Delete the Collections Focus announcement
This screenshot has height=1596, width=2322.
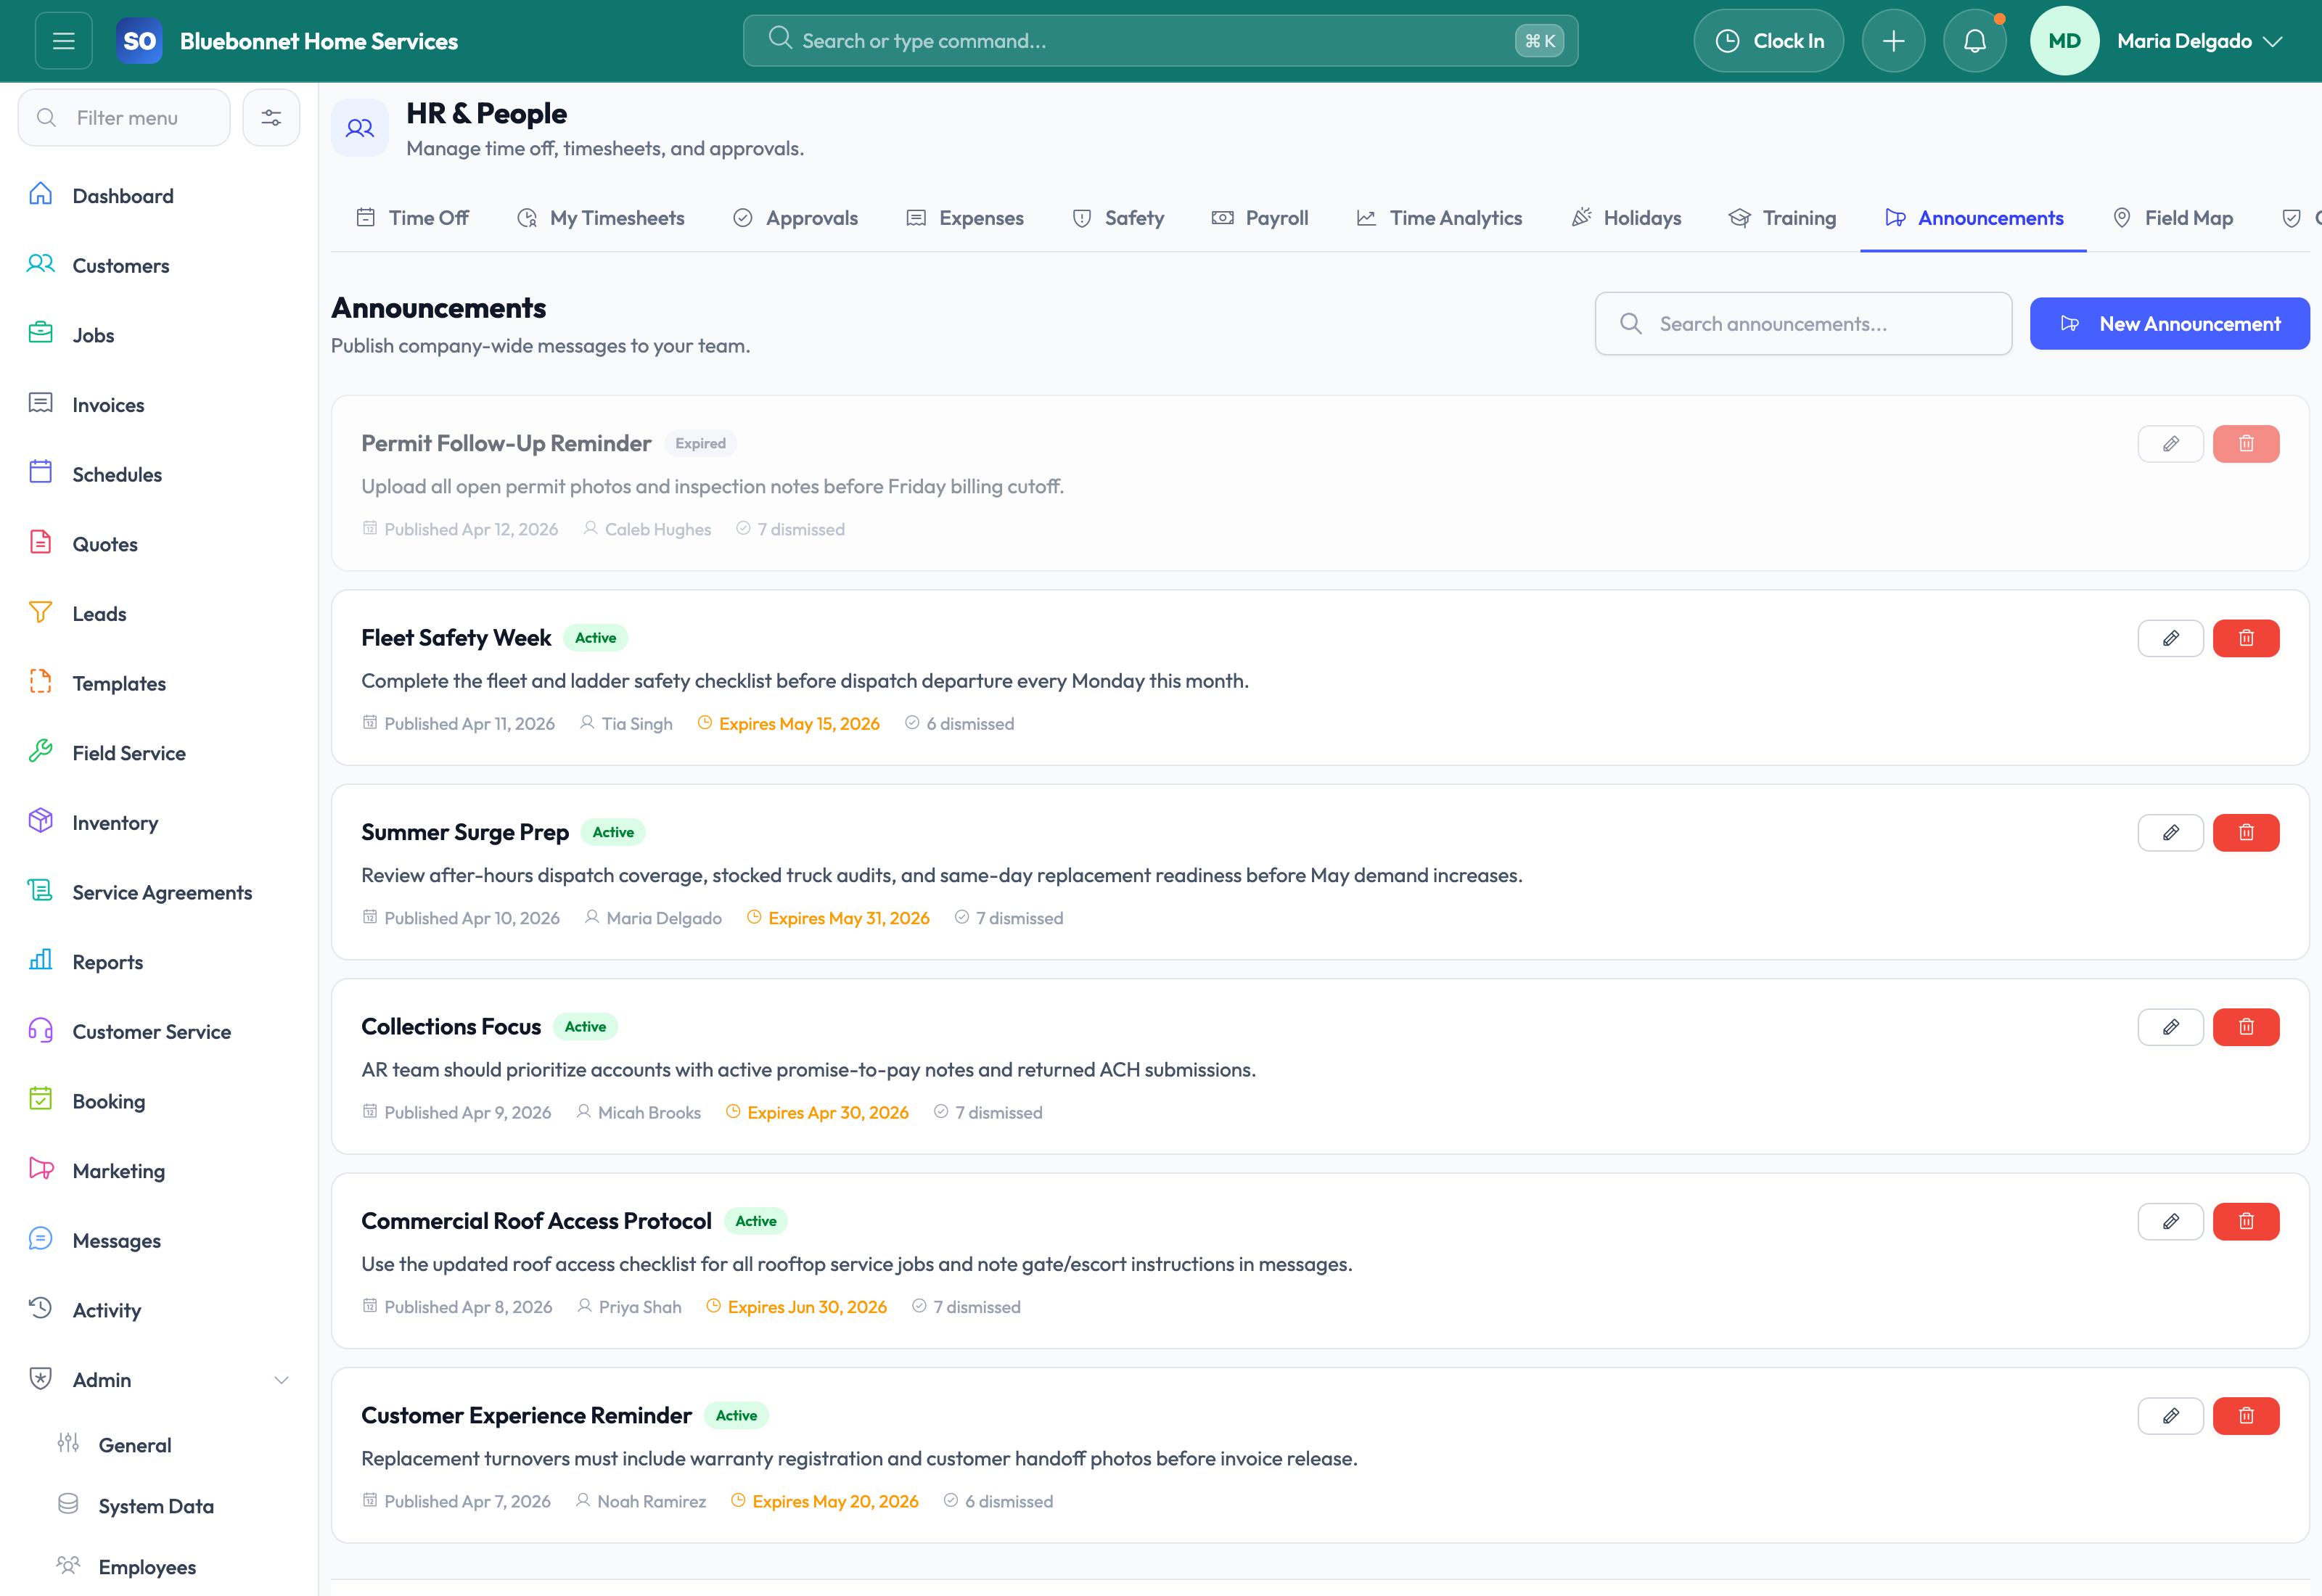tap(2246, 1027)
